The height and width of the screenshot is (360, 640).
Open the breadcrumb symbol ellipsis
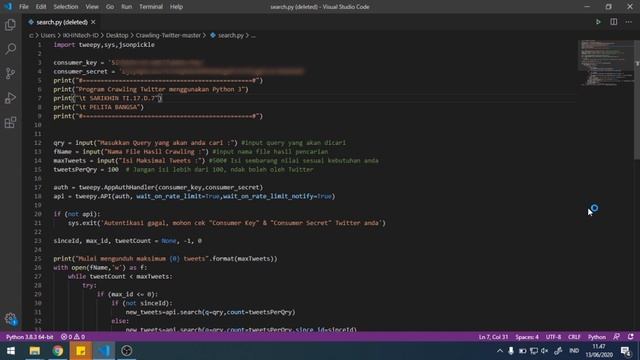pos(253,36)
